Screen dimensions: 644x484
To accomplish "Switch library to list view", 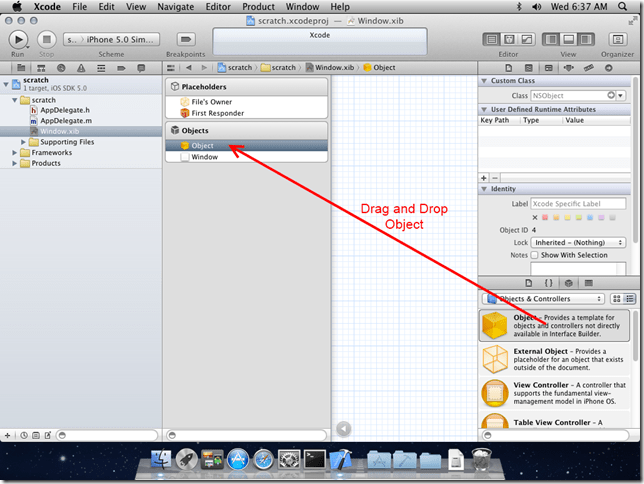I will [x=630, y=299].
